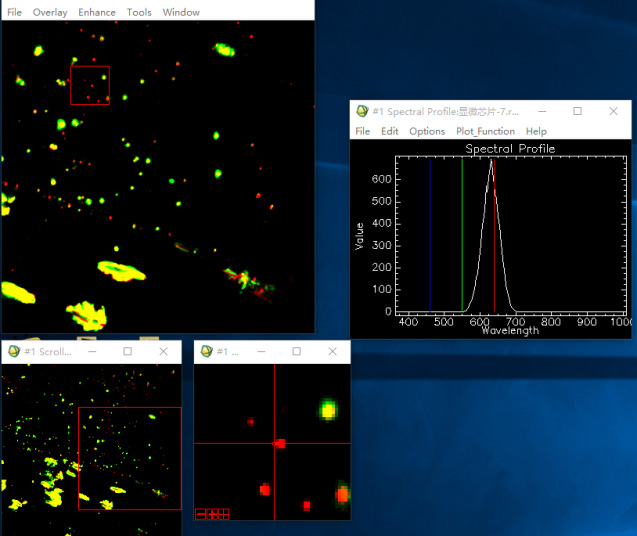Open the Tools menu in image window
The image size is (637, 536).
point(139,13)
